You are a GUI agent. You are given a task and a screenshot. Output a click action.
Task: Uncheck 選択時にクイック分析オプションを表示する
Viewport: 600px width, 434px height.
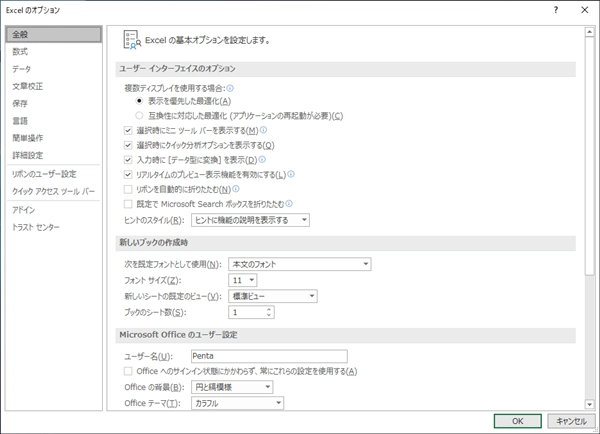[x=128, y=145]
